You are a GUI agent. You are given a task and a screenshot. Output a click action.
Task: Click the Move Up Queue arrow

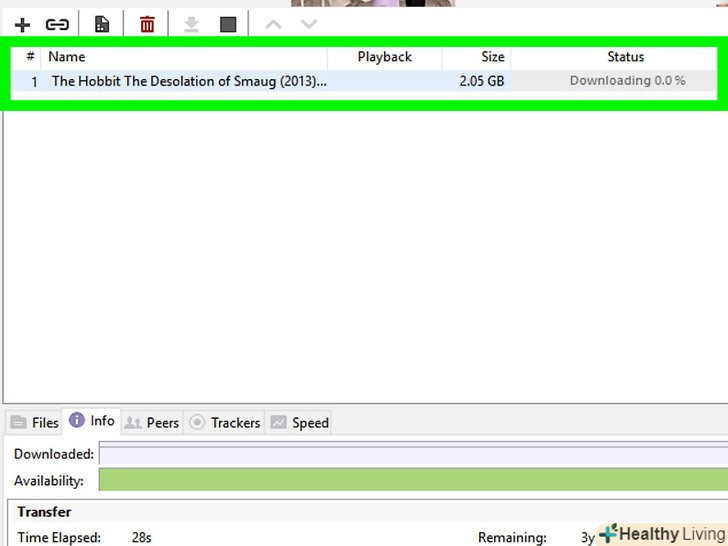[x=273, y=24]
